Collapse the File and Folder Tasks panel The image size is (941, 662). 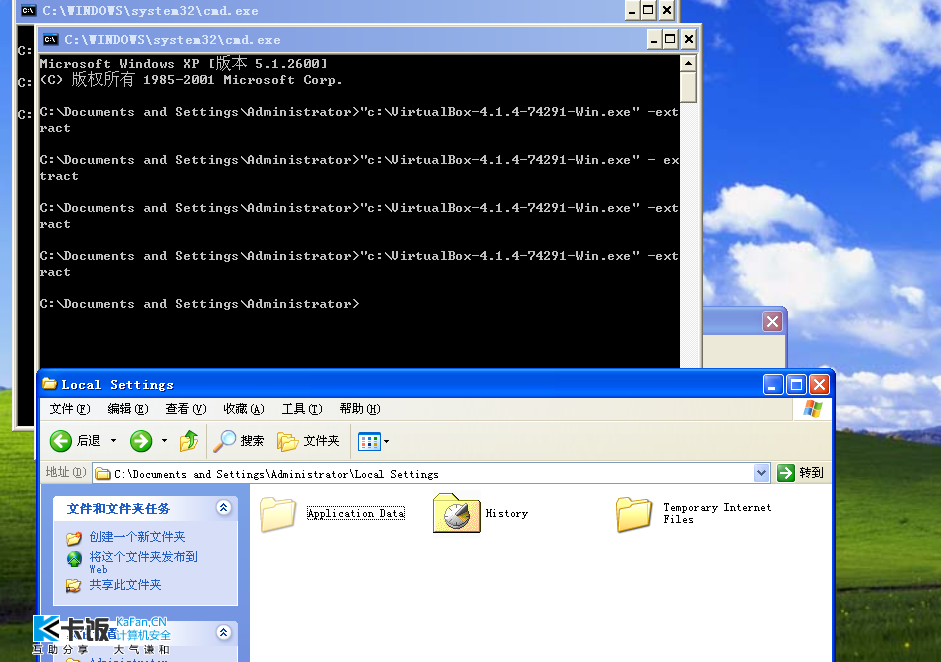pyautogui.click(x=224, y=508)
